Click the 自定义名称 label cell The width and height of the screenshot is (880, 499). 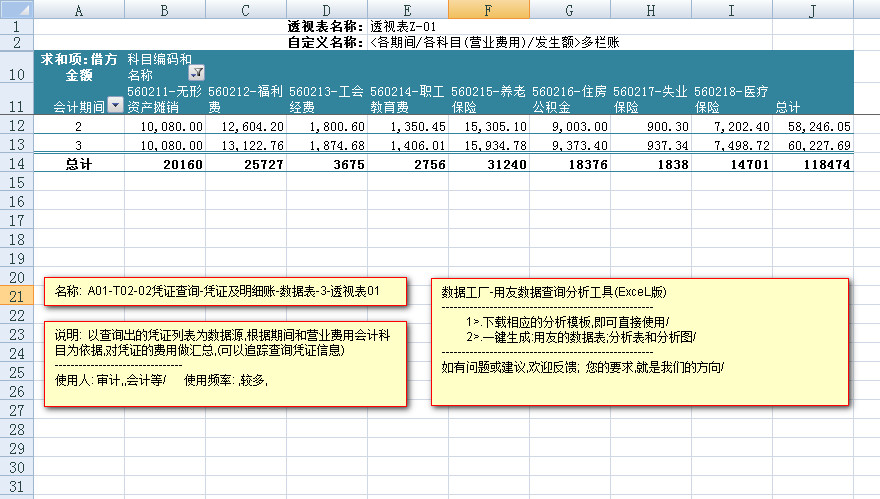(x=325, y=42)
